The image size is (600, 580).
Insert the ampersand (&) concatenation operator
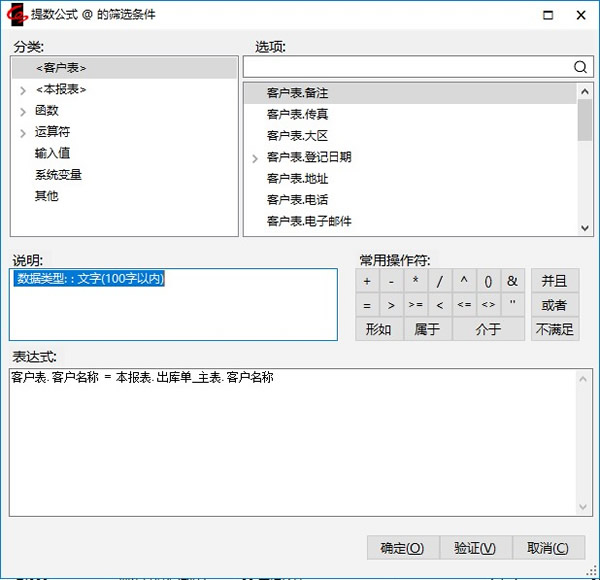point(512,281)
